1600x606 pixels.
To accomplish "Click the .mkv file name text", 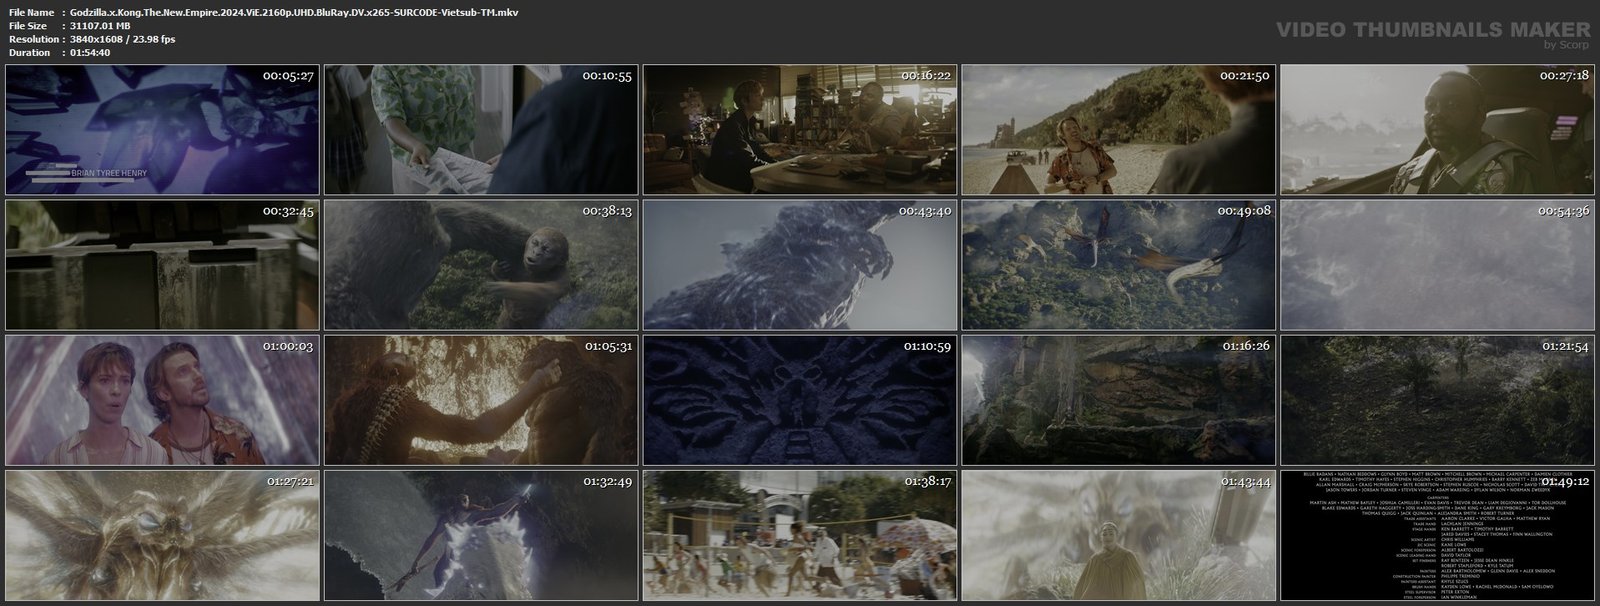I will pyautogui.click(x=295, y=12).
